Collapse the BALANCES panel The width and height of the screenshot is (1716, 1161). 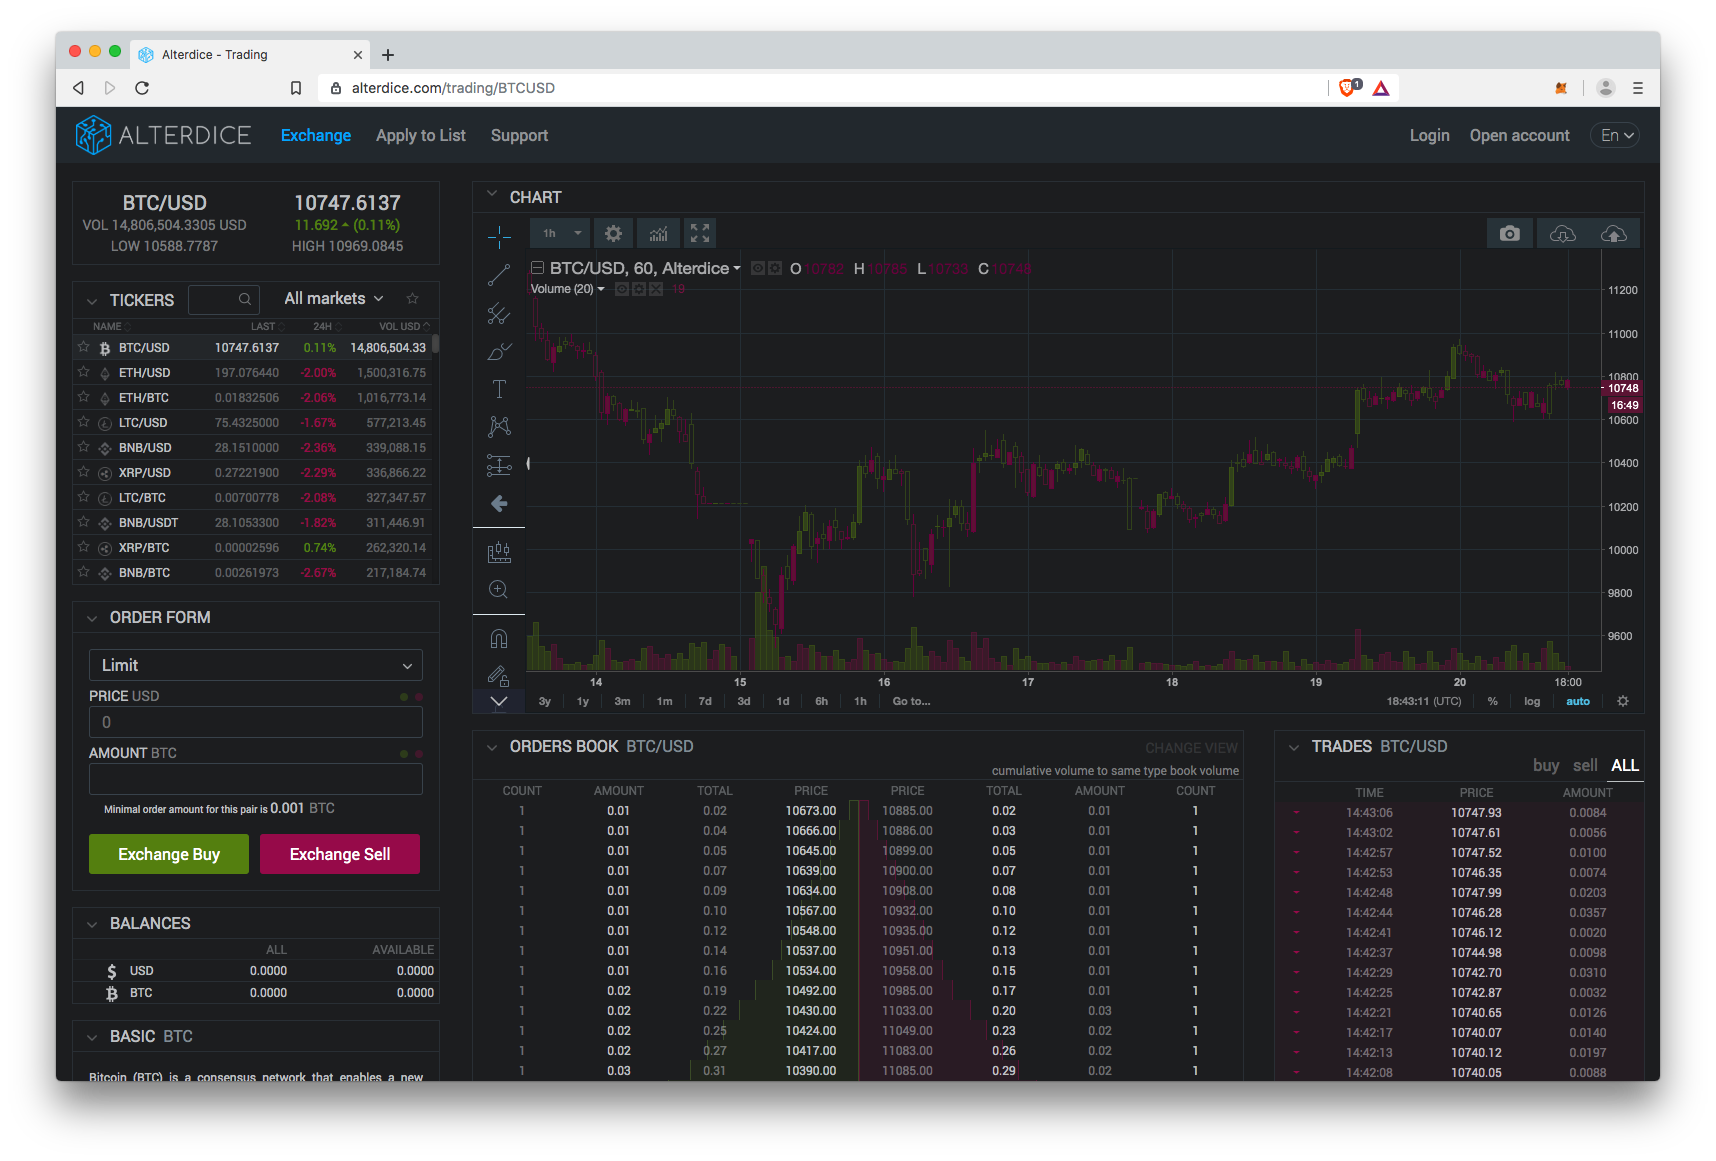click(92, 924)
